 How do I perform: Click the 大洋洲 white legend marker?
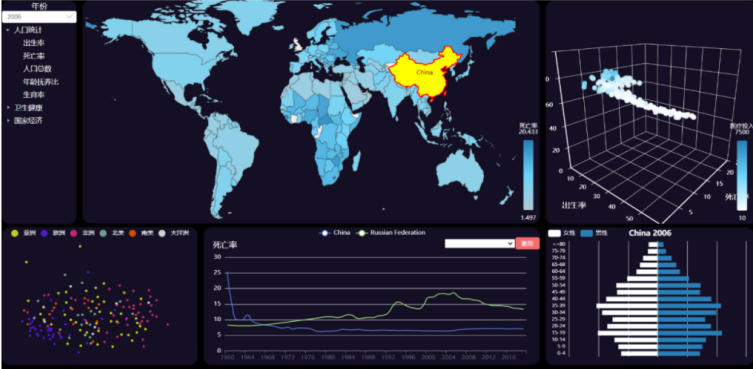(x=162, y=233)
